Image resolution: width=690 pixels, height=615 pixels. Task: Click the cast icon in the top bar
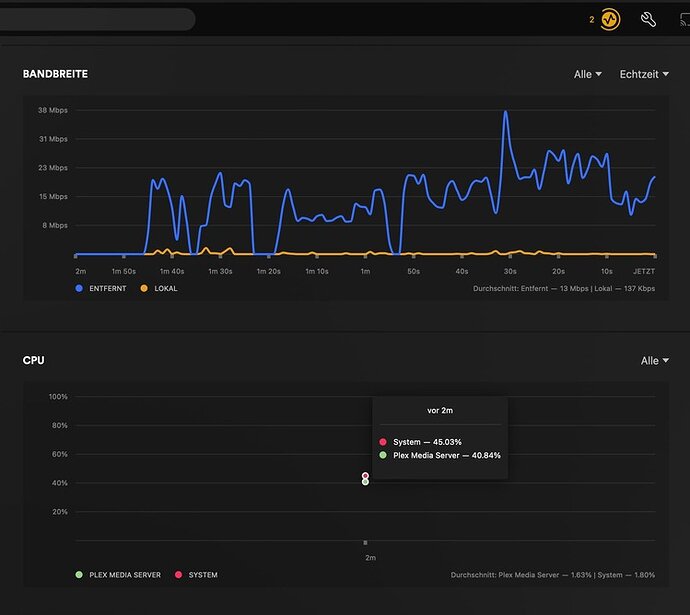(685, 20)
